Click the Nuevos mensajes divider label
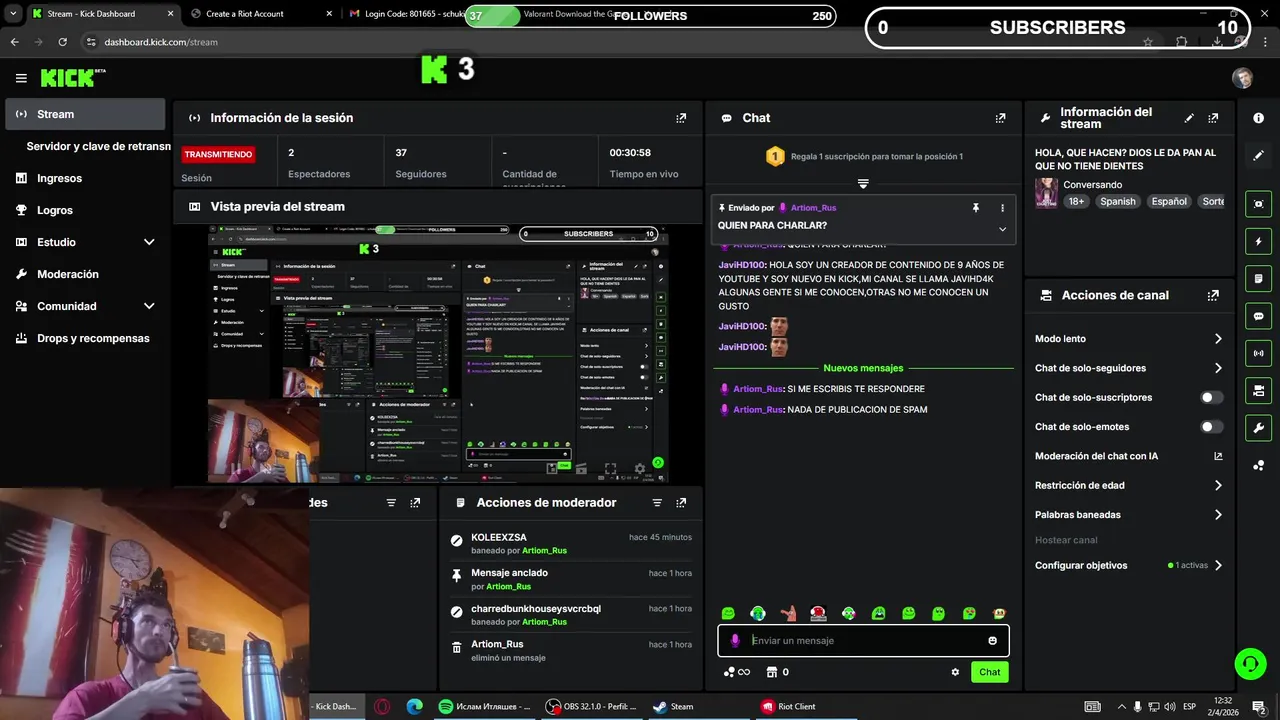This screenshot has height=720, width=1280. point(863,368)
